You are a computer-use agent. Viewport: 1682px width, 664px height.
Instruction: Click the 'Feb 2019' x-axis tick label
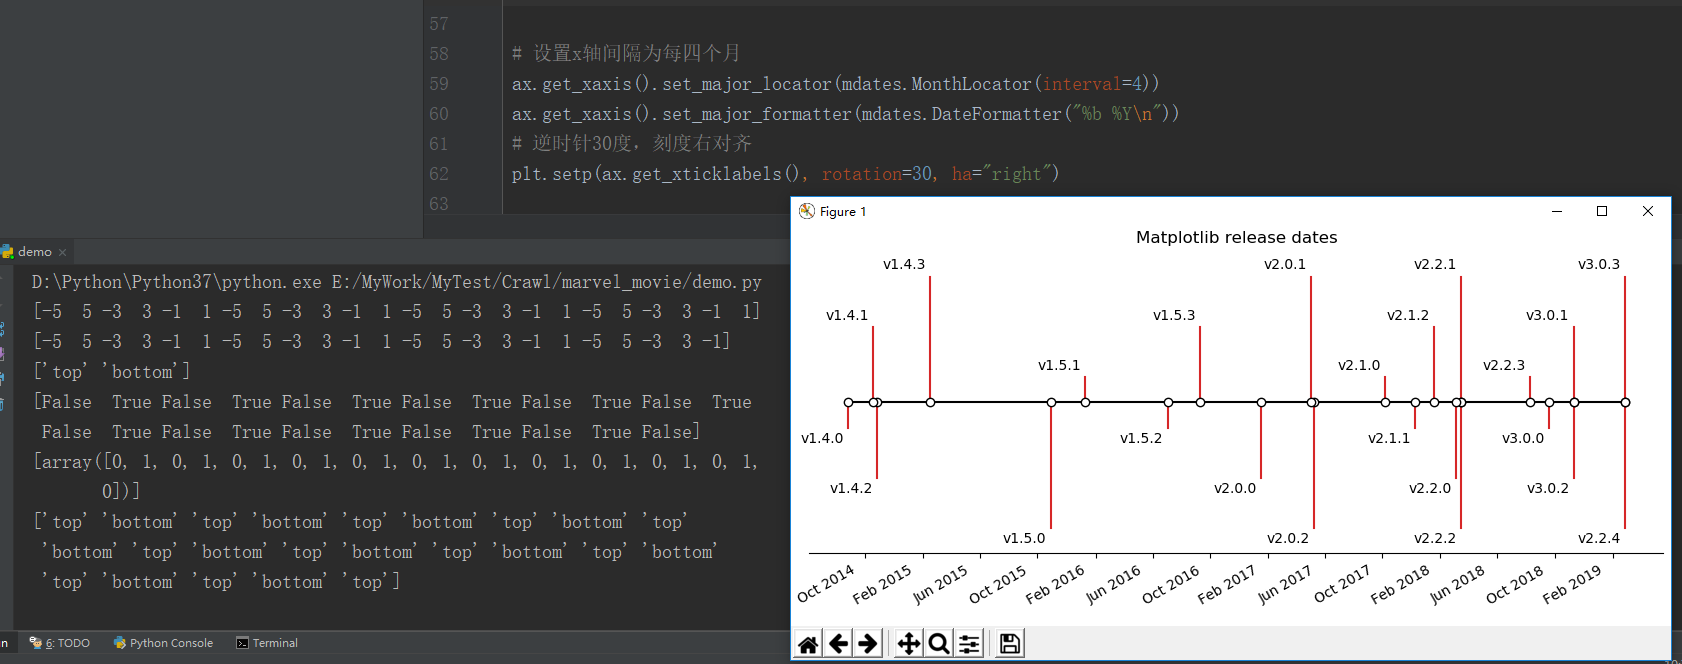pyautogui.click(x=1571, y=584)
